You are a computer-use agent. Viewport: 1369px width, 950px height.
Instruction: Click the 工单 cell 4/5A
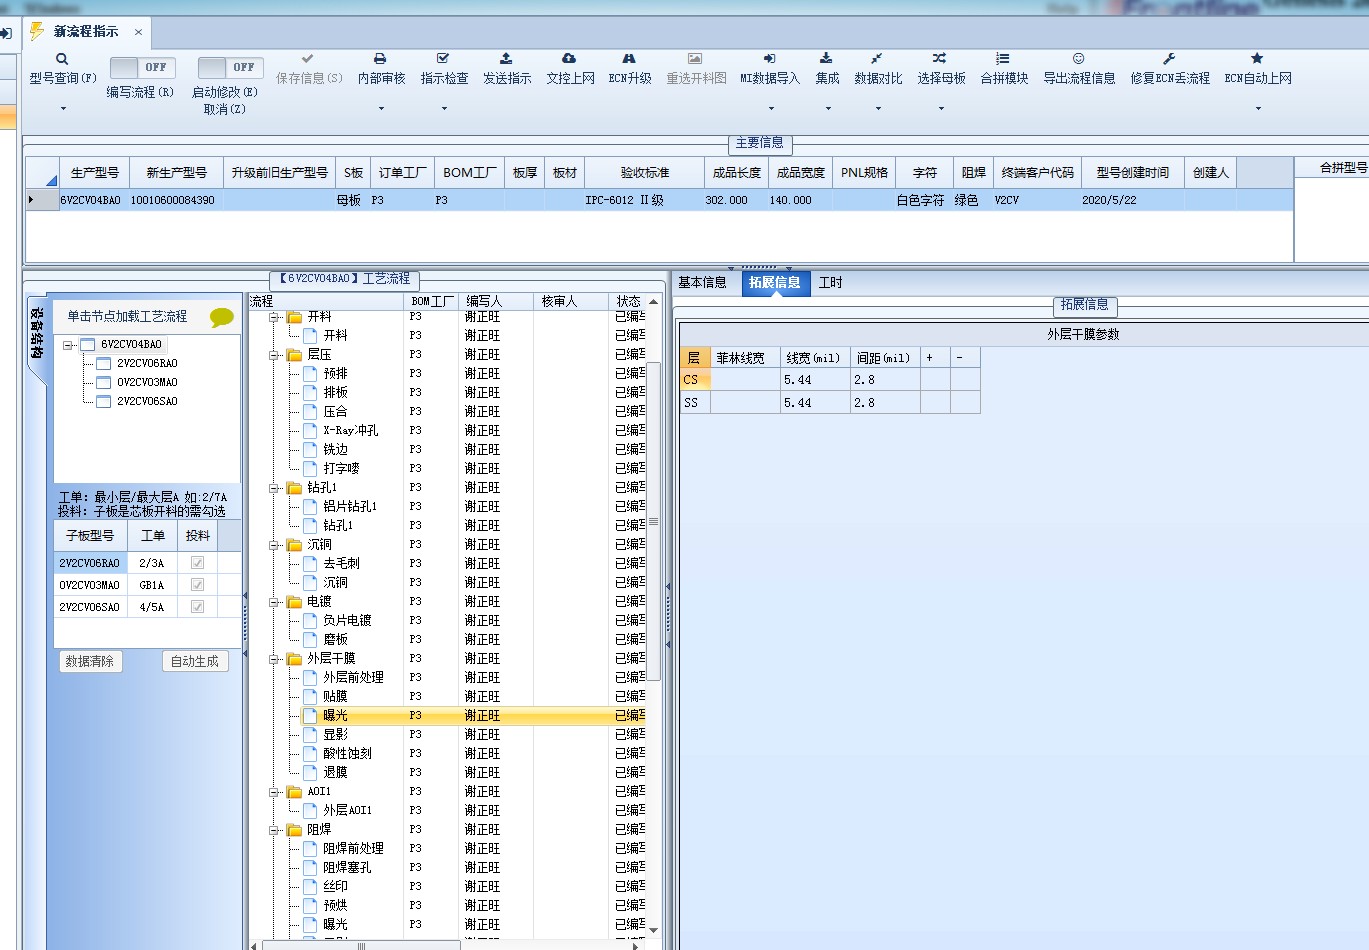coord(152,607)
